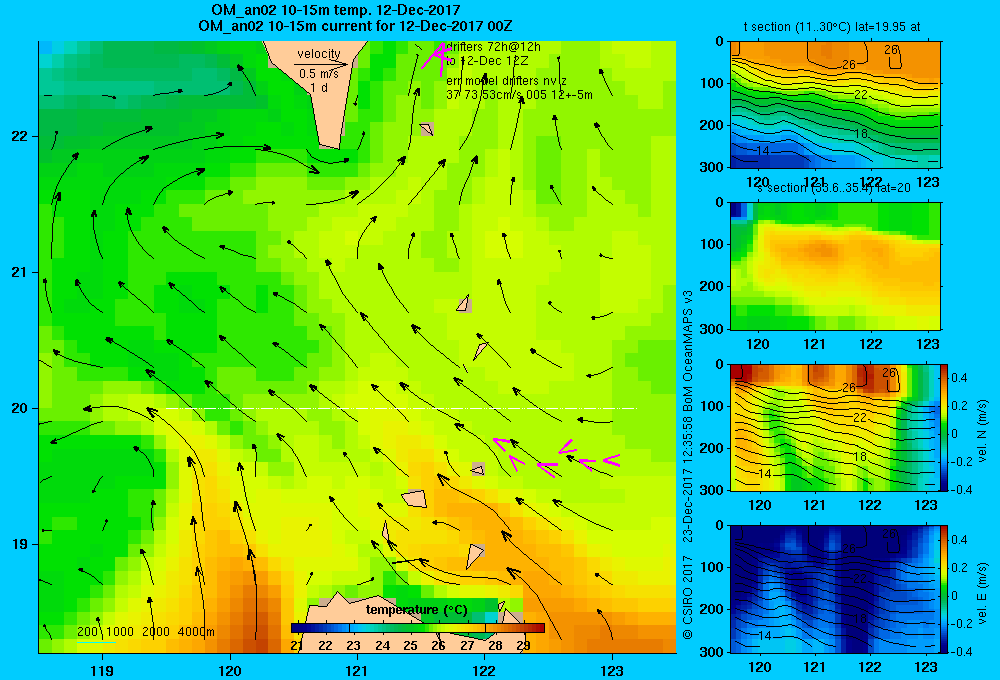Click the latitude label '19' on the main map
The image size is (1000, 680).
tap(20, 544)
